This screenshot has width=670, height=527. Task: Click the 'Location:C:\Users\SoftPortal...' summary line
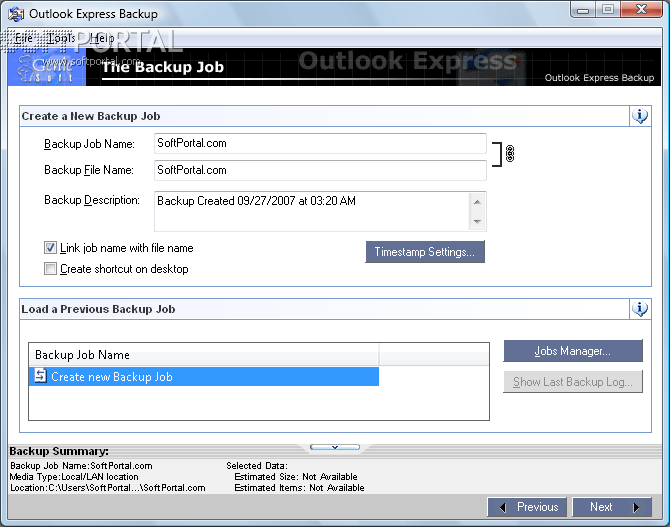click(x=108, y=488)
